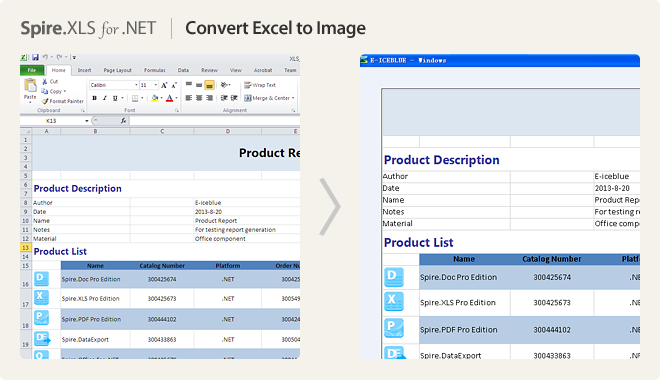Toggle underline formatting

click(x=115, y=98)
